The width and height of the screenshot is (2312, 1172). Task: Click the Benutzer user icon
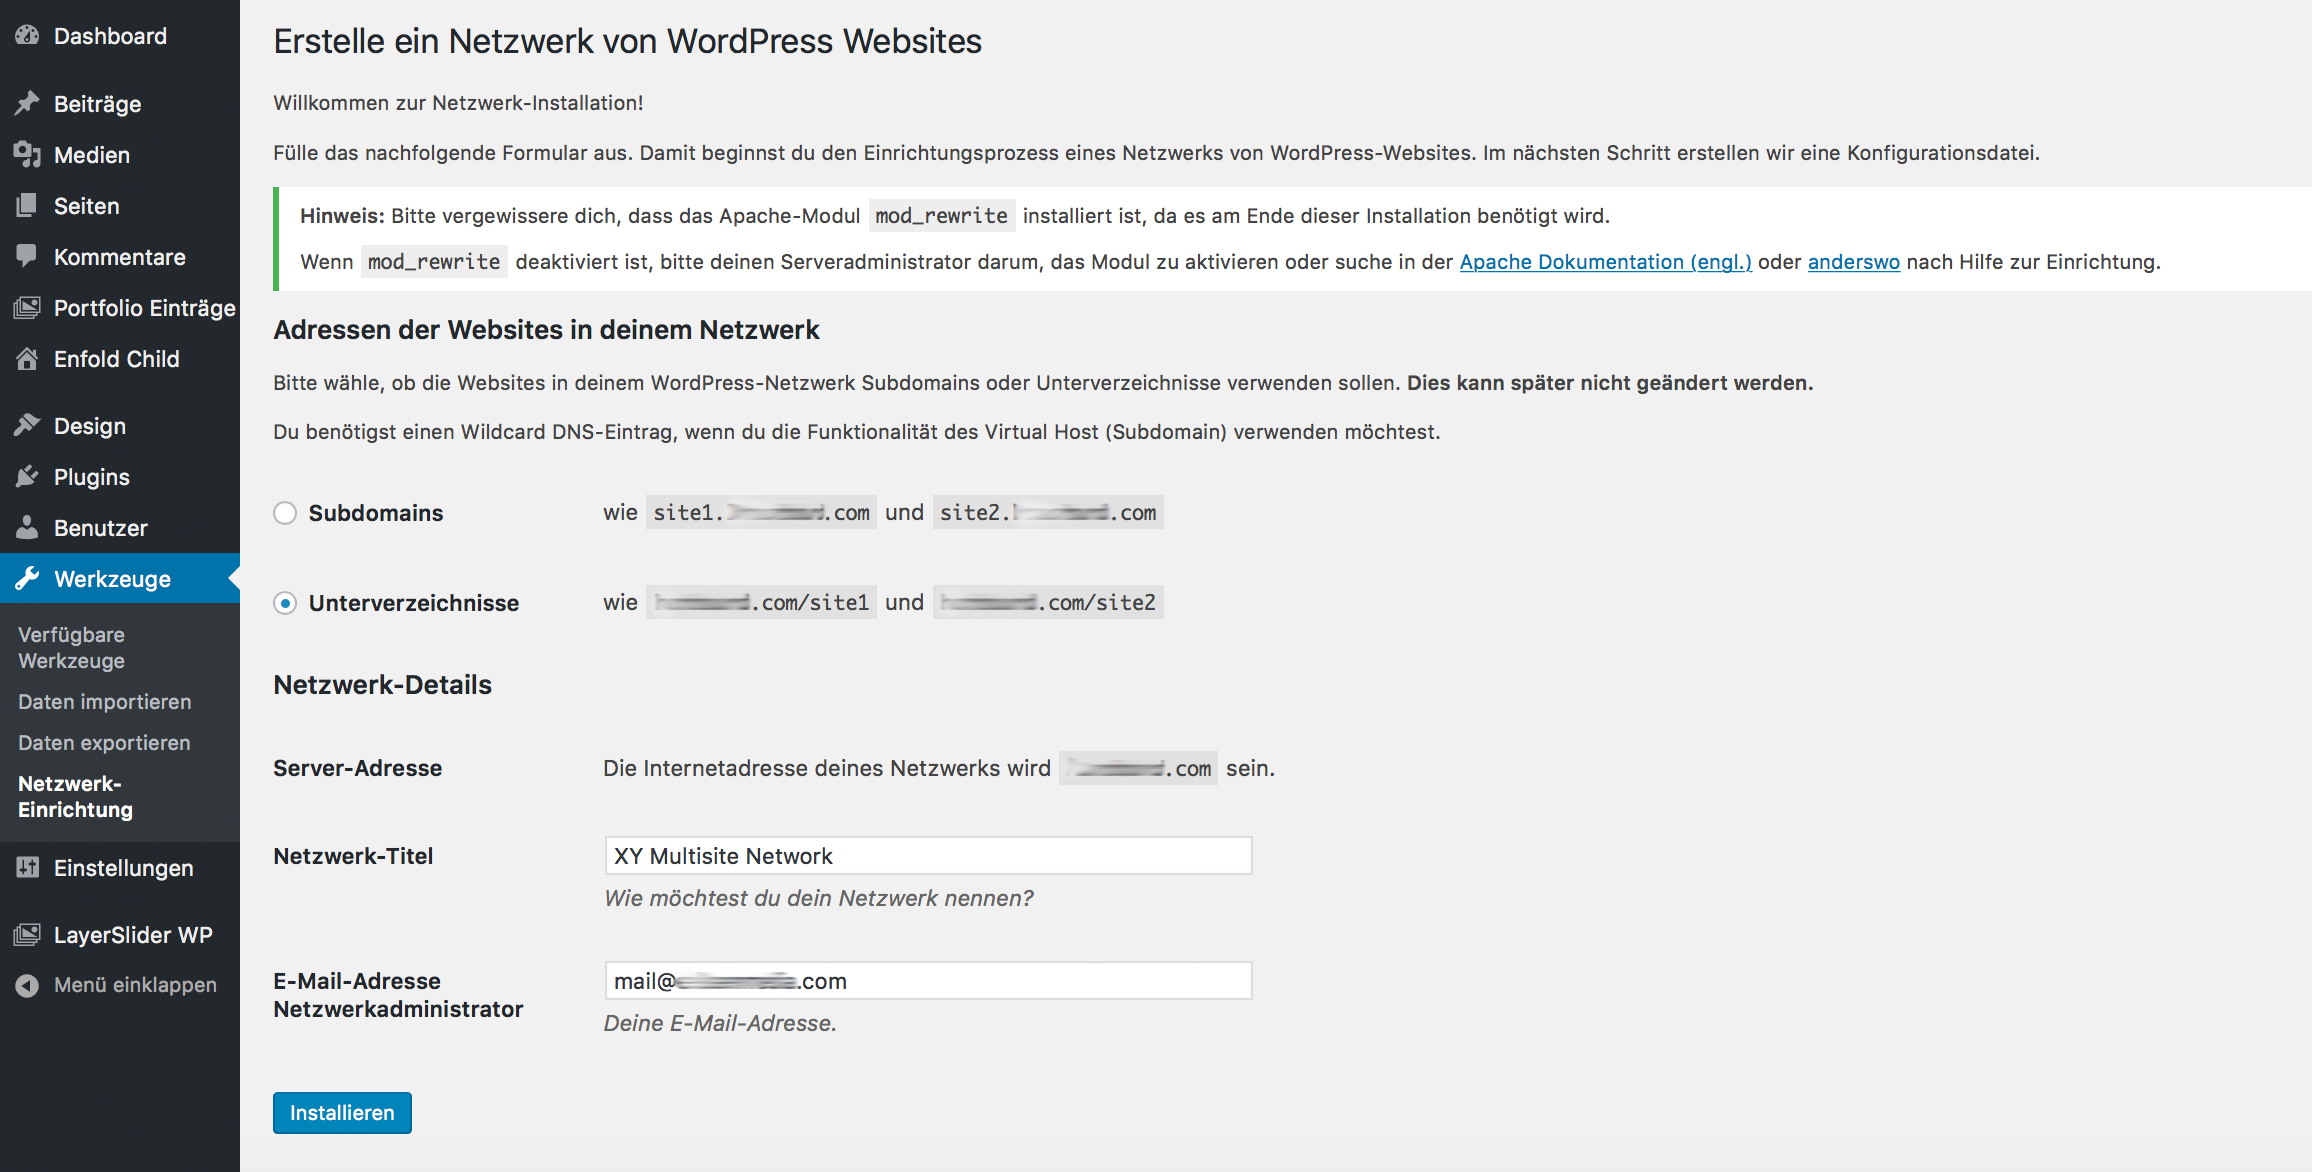click(x=27, y=527)
